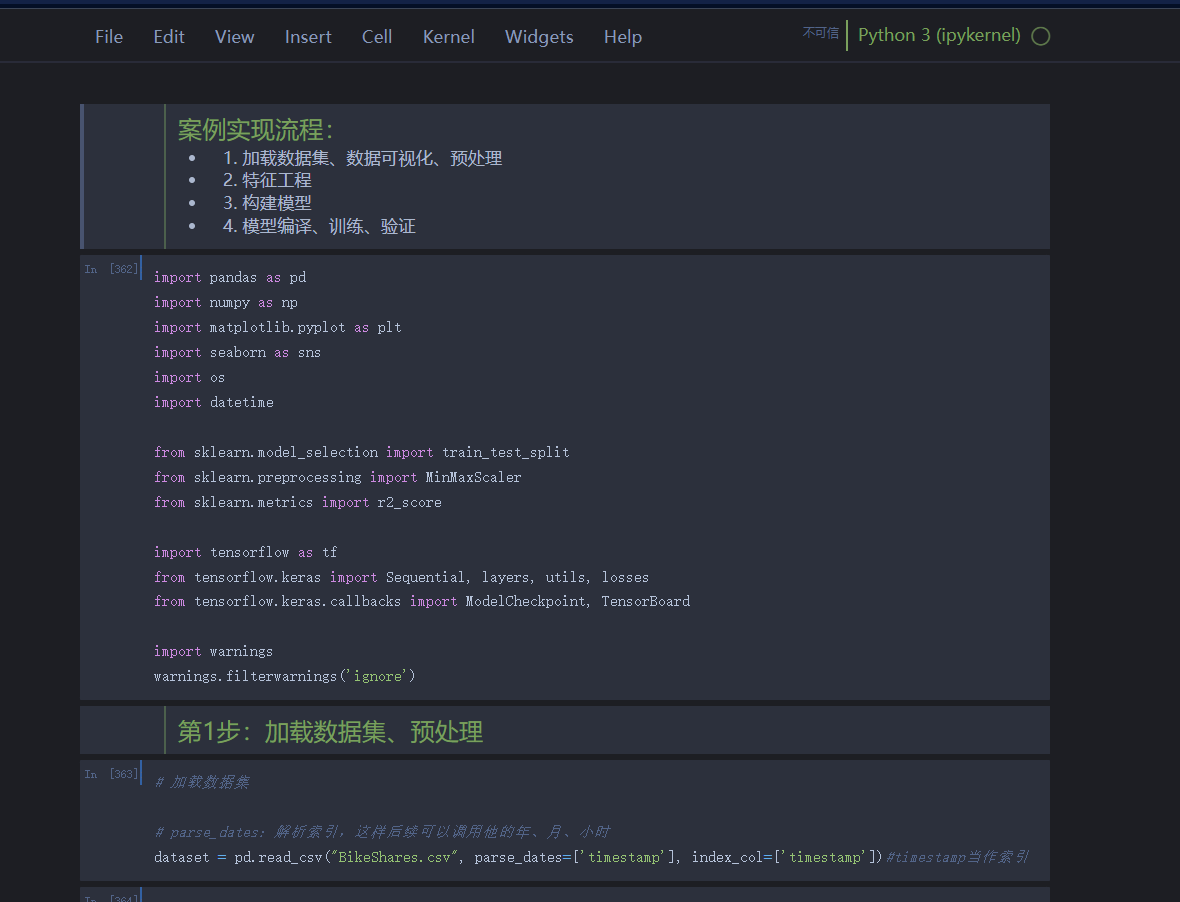The height and width of the screenshot is (902, 1180).
Task: Open the Cell menu
Action: click(376, 37)
